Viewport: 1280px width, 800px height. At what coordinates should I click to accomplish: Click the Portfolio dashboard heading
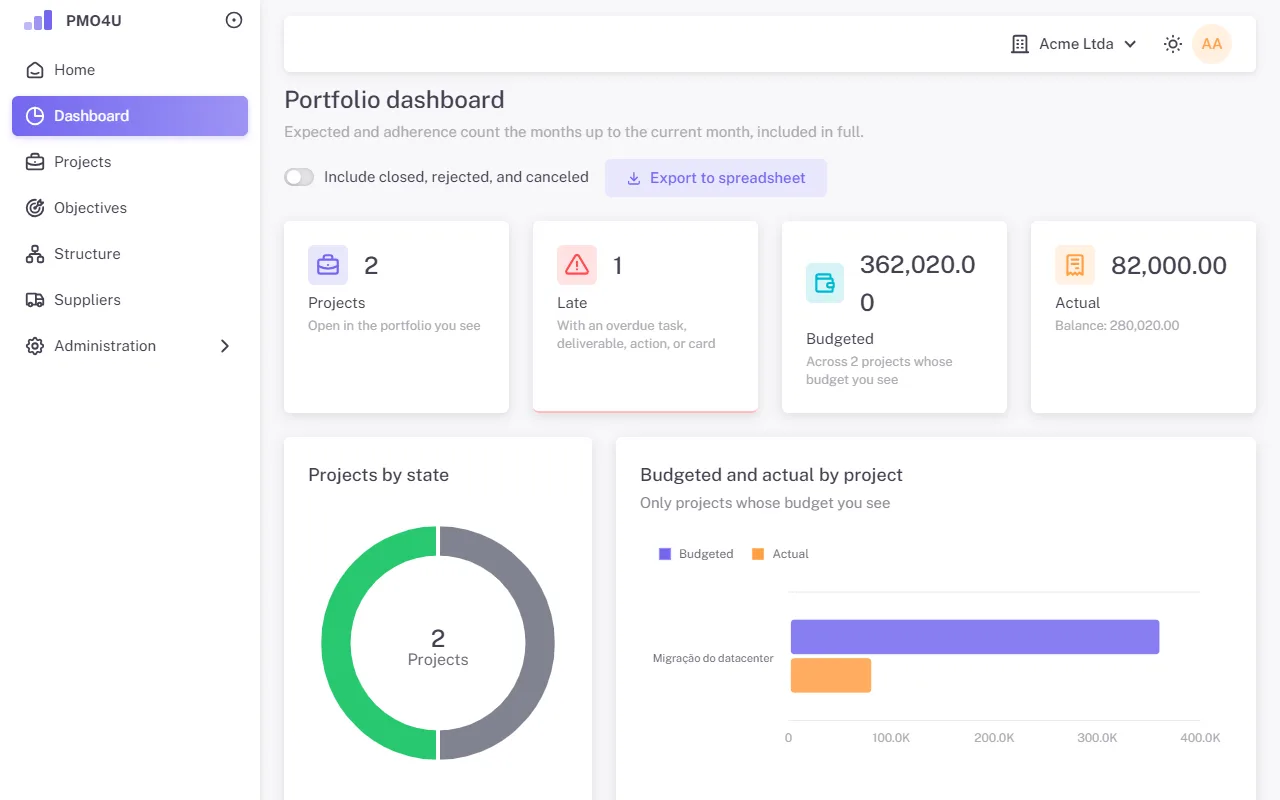coord(394,100)
